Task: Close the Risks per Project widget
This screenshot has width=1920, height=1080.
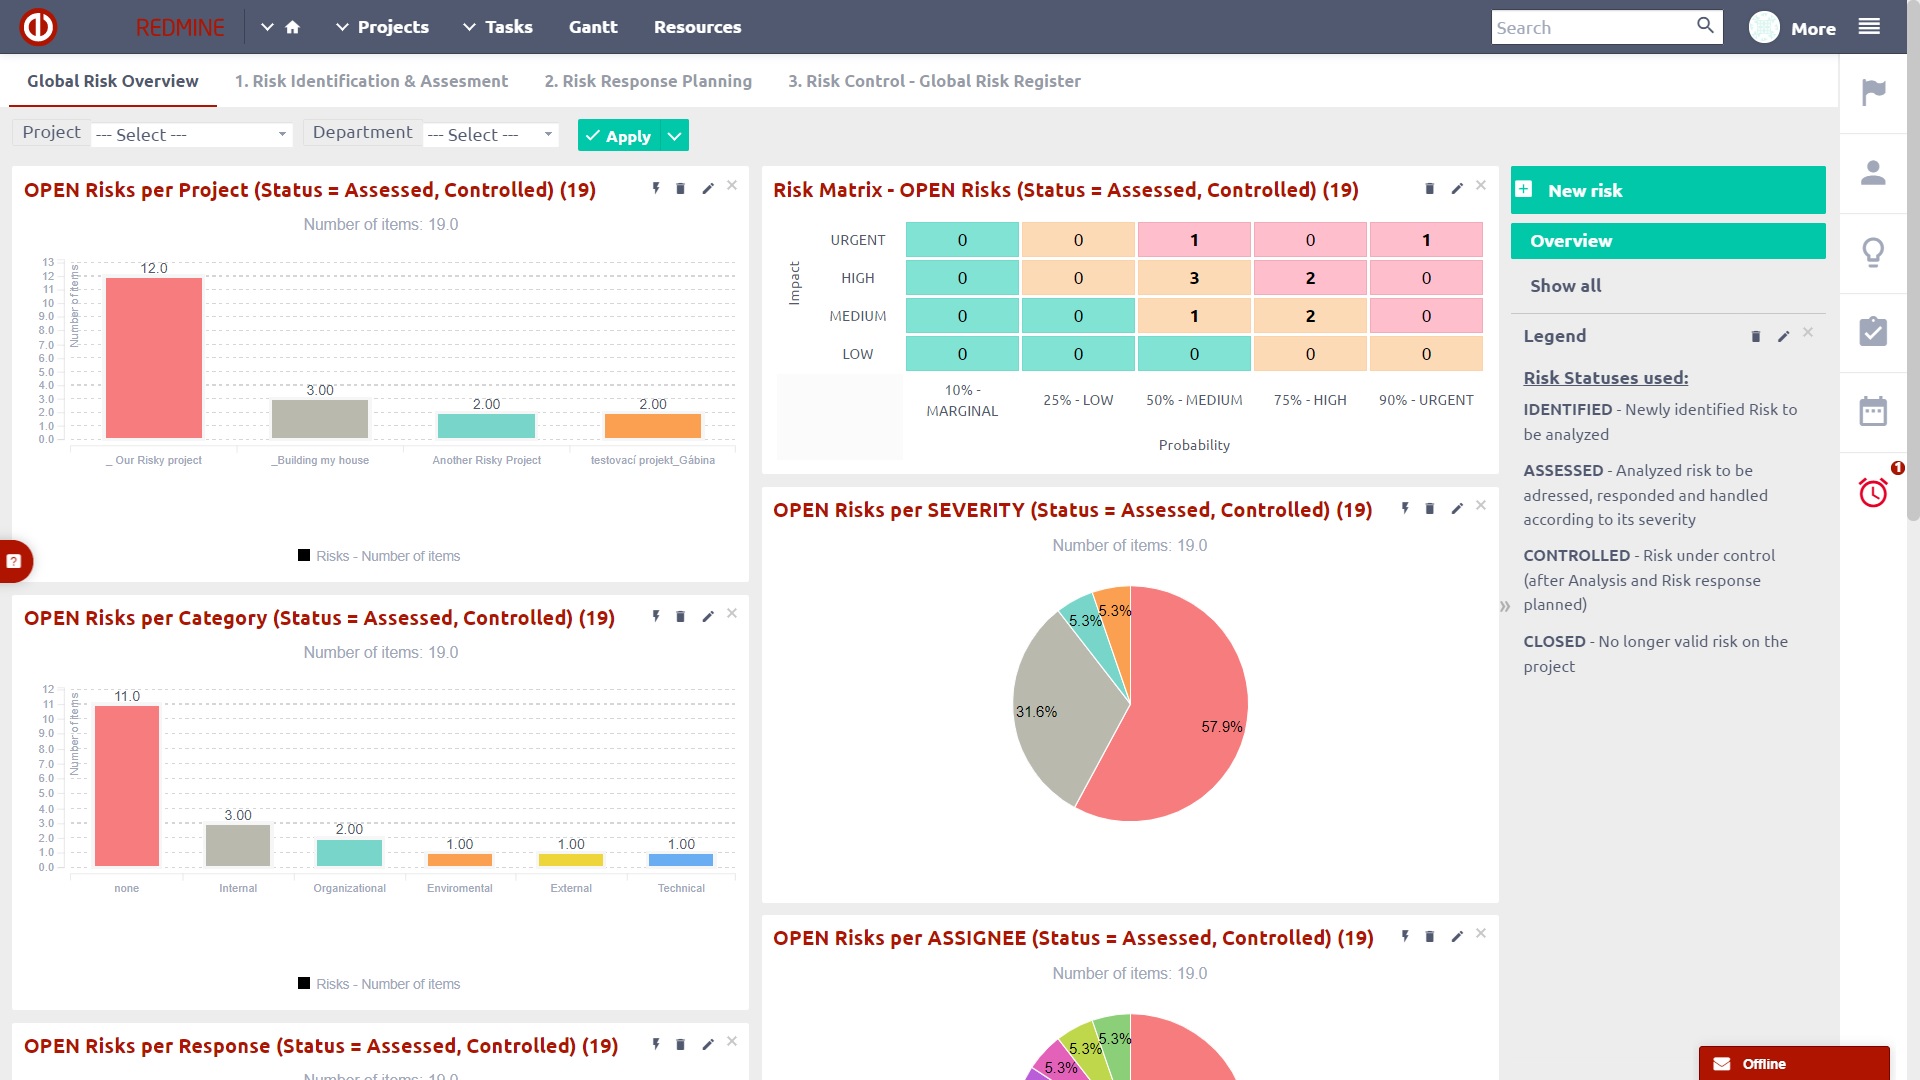Action: tap(732, 186)
